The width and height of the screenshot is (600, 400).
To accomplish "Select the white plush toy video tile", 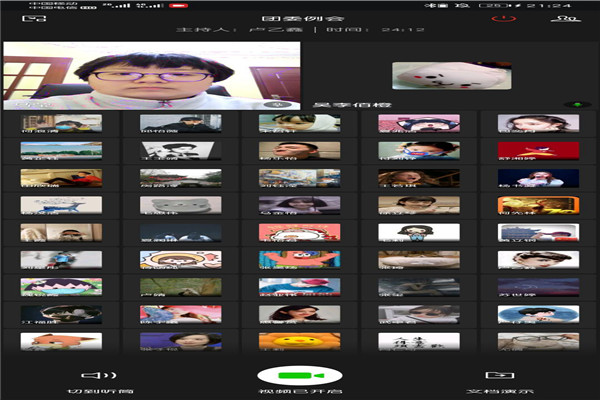I will pyautogui.click(x=431, y=75).
